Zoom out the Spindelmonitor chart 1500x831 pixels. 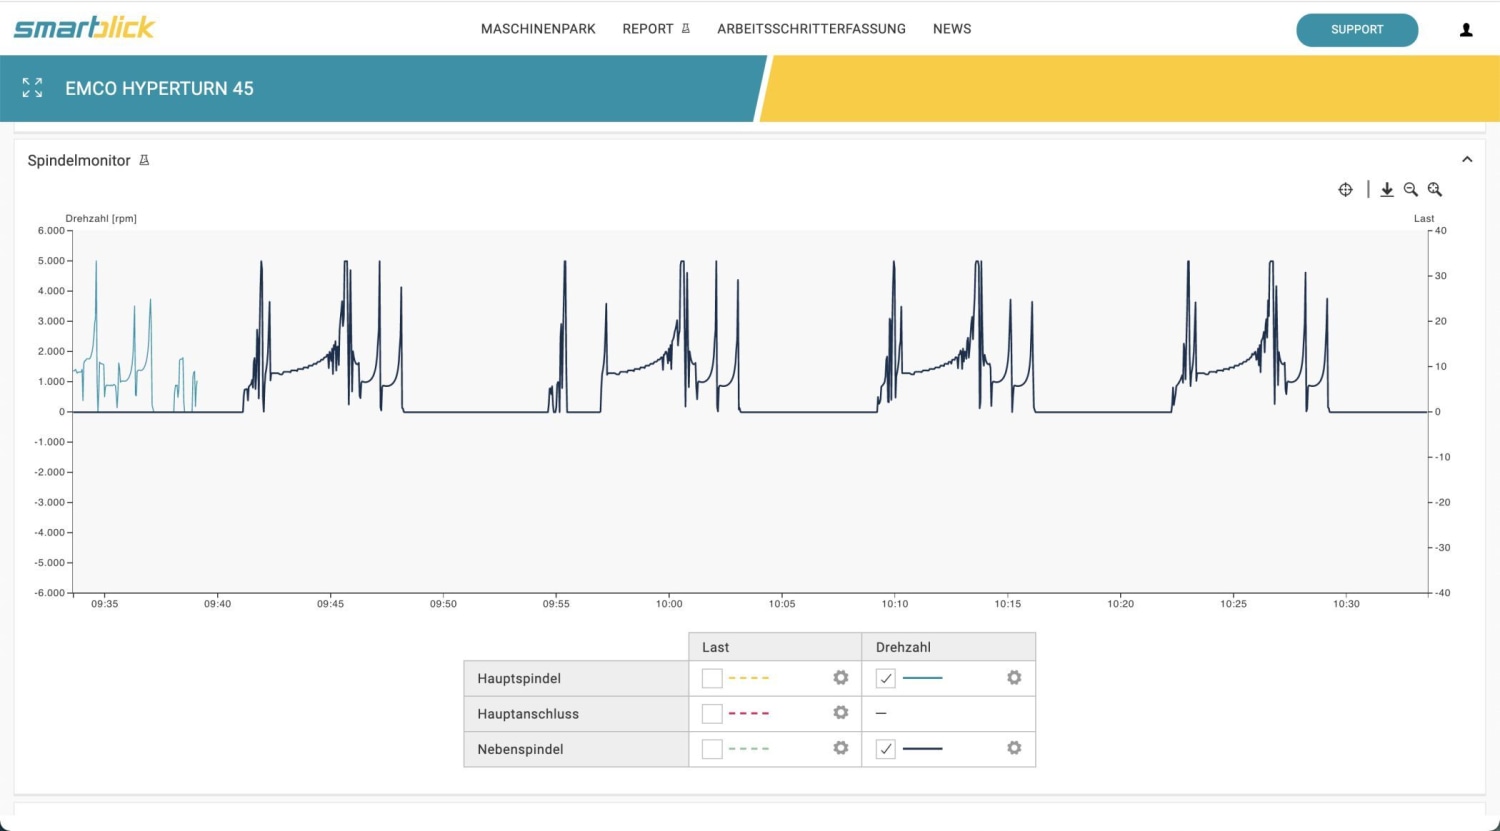pos(1411,190)
